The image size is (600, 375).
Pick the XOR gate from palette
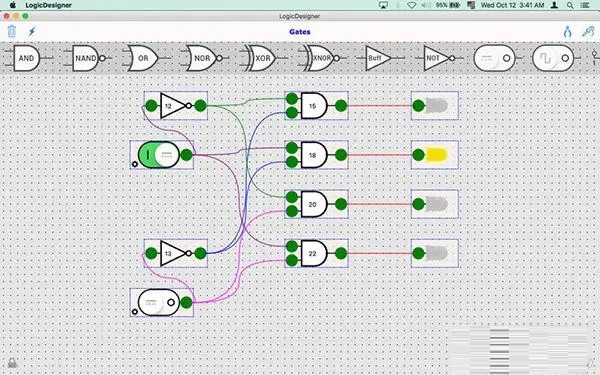[262, 58]
